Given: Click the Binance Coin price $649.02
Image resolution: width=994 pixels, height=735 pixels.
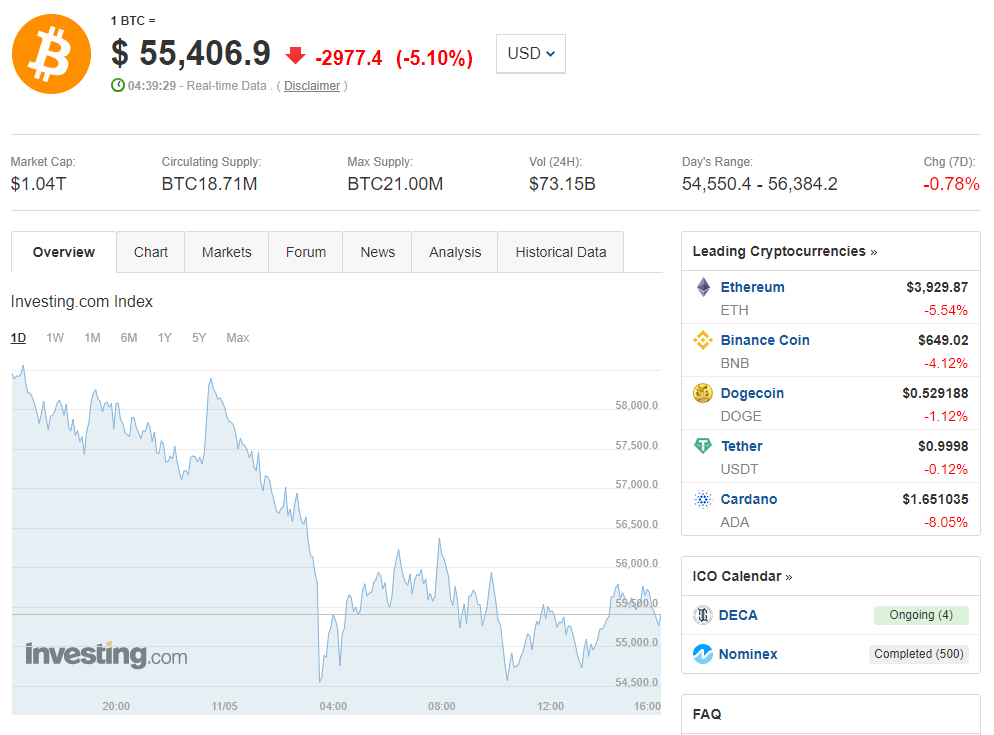Looking at the screenshot, I should pyautogui.click(x=943, y=340).
